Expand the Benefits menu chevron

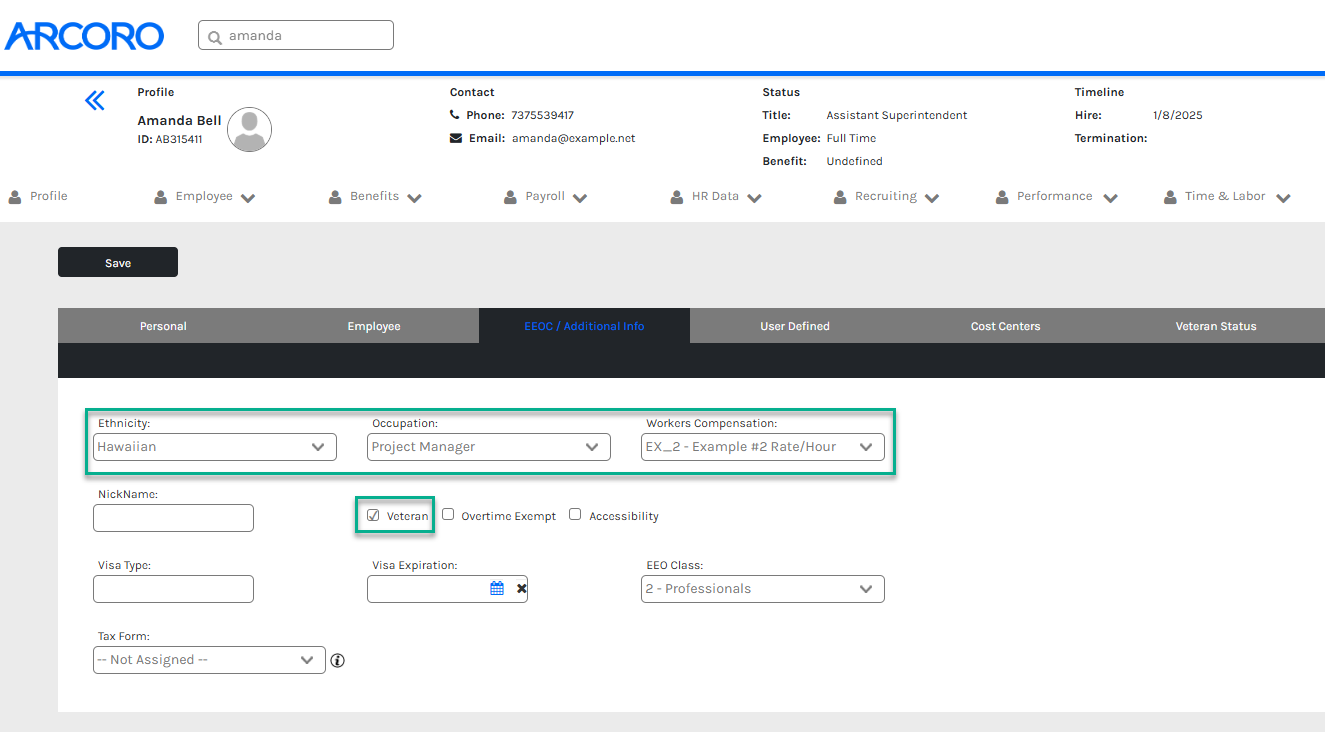point(414,198)
